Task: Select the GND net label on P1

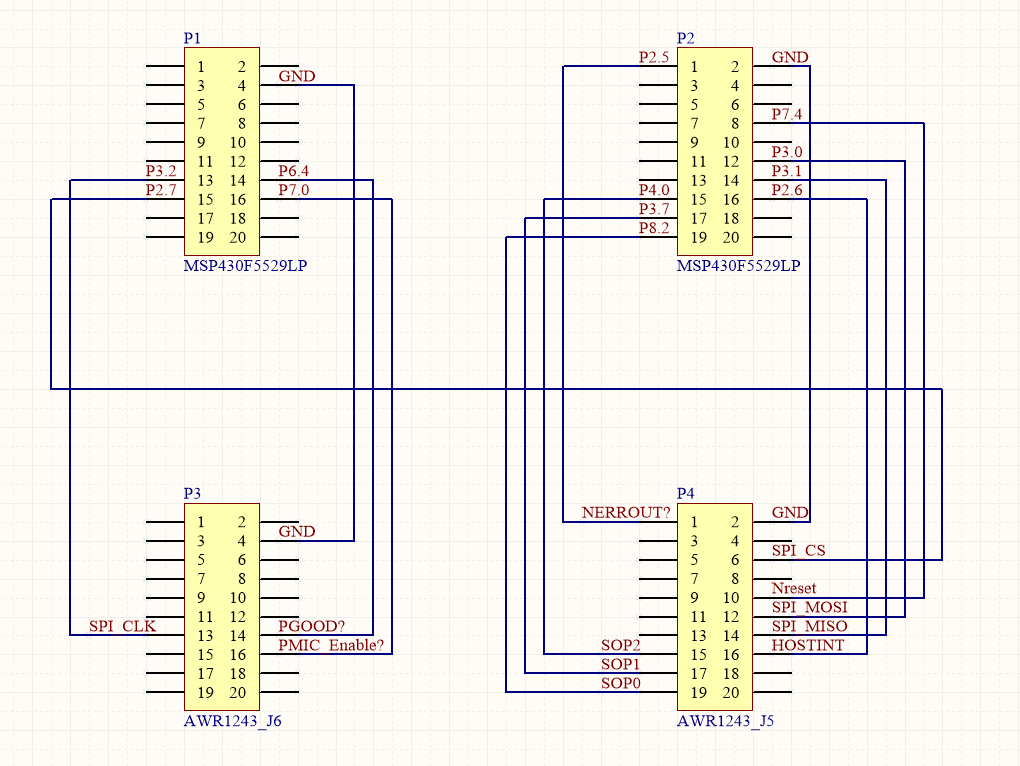Action: pyautogui.click(x=297, y=76)
